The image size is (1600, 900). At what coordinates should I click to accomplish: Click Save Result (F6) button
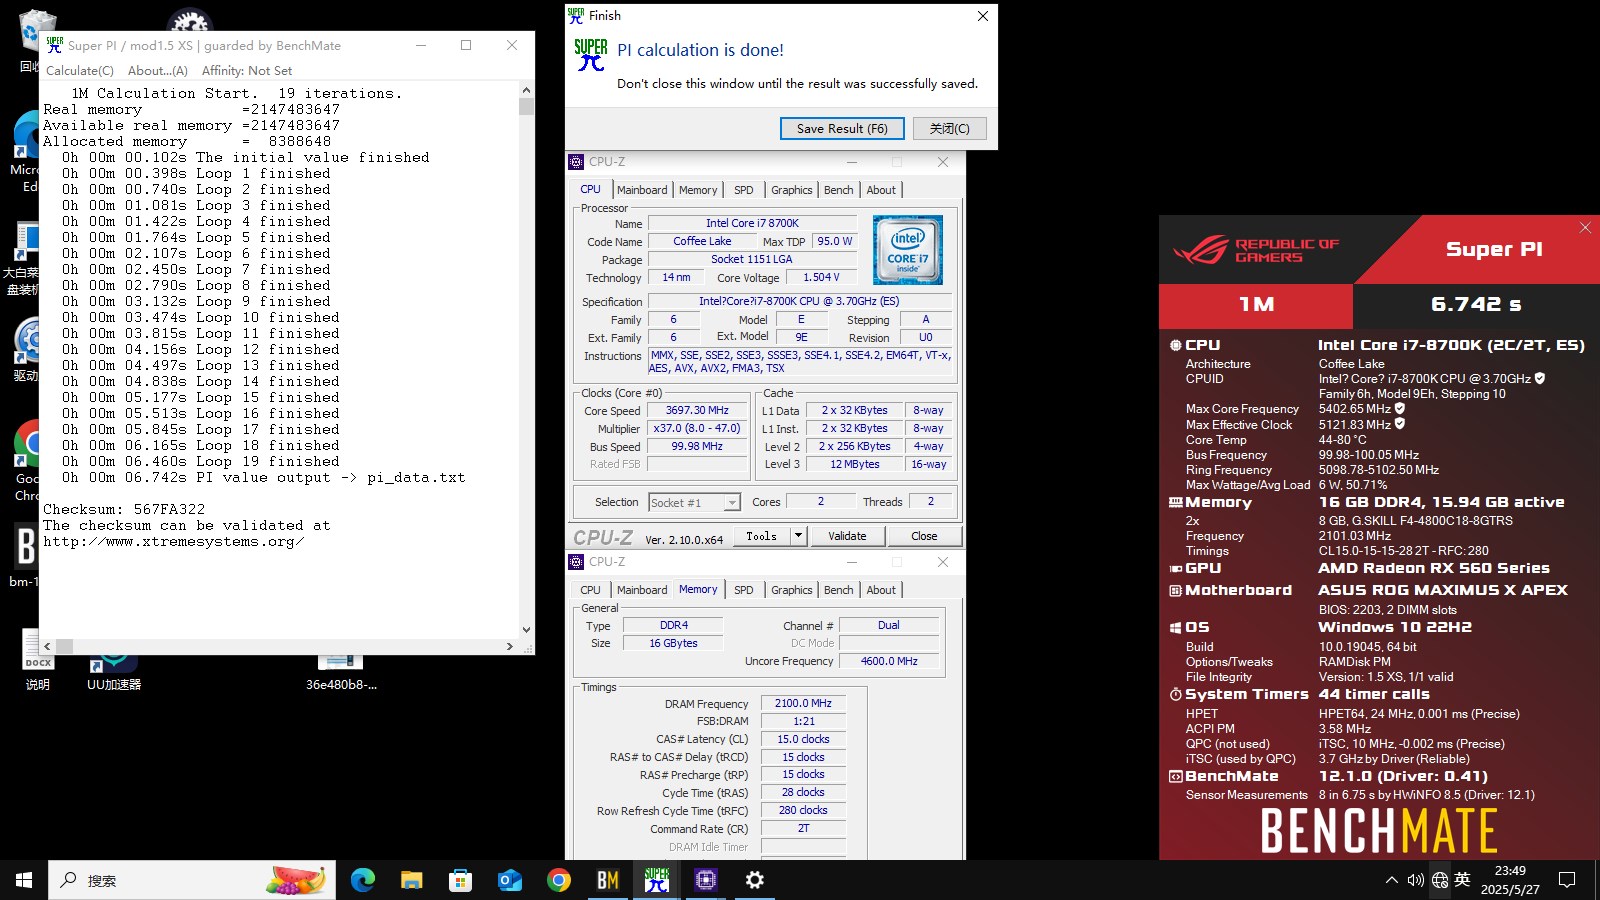(842, 128)
